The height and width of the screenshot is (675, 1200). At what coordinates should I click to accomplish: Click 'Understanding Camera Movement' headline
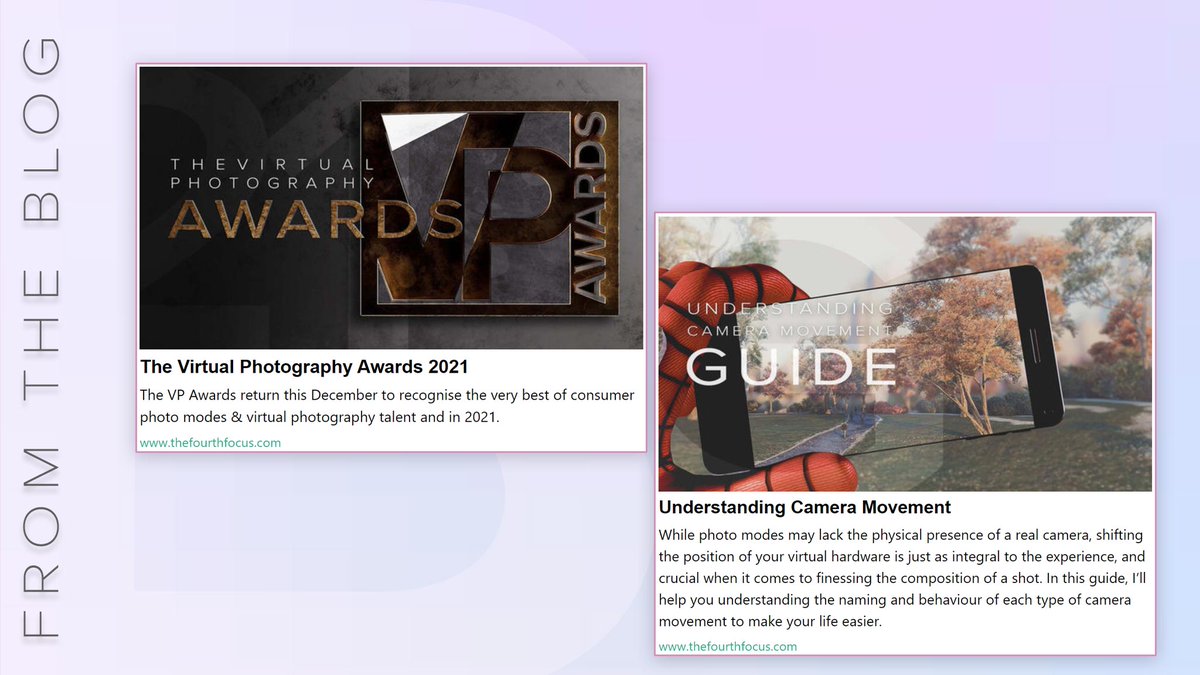[x=804, y=508]
